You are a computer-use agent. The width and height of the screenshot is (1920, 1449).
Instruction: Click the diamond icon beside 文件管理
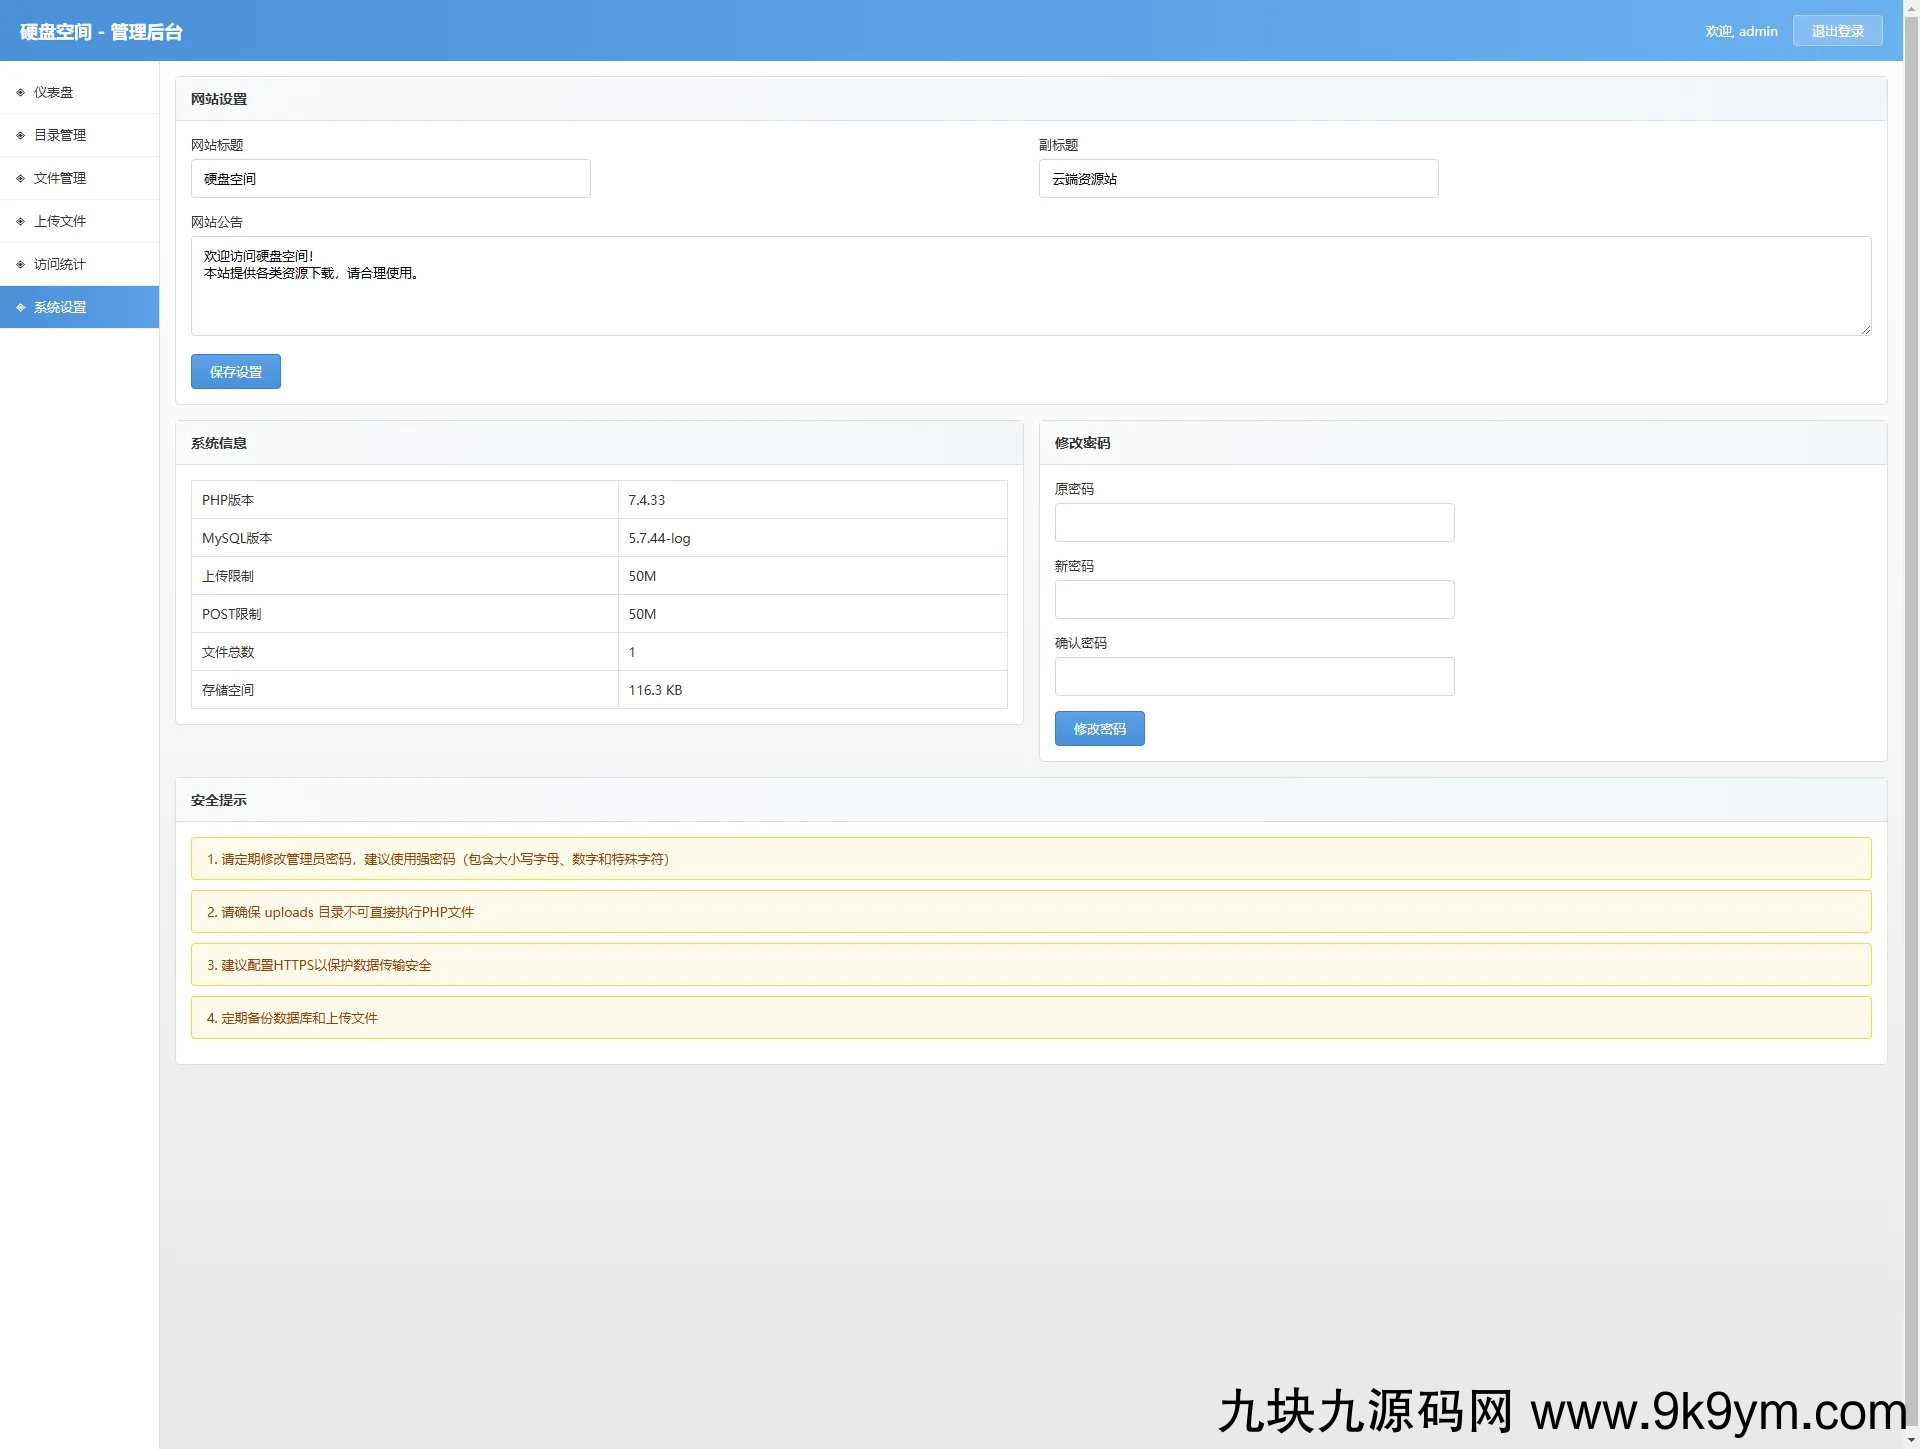tap(20, 178)
